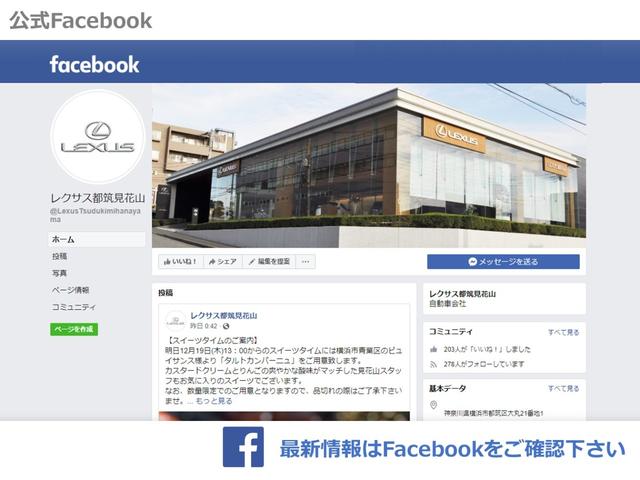Open the dealership cover photo
This screenshot has height=480, width=640.
click(369, 166)
